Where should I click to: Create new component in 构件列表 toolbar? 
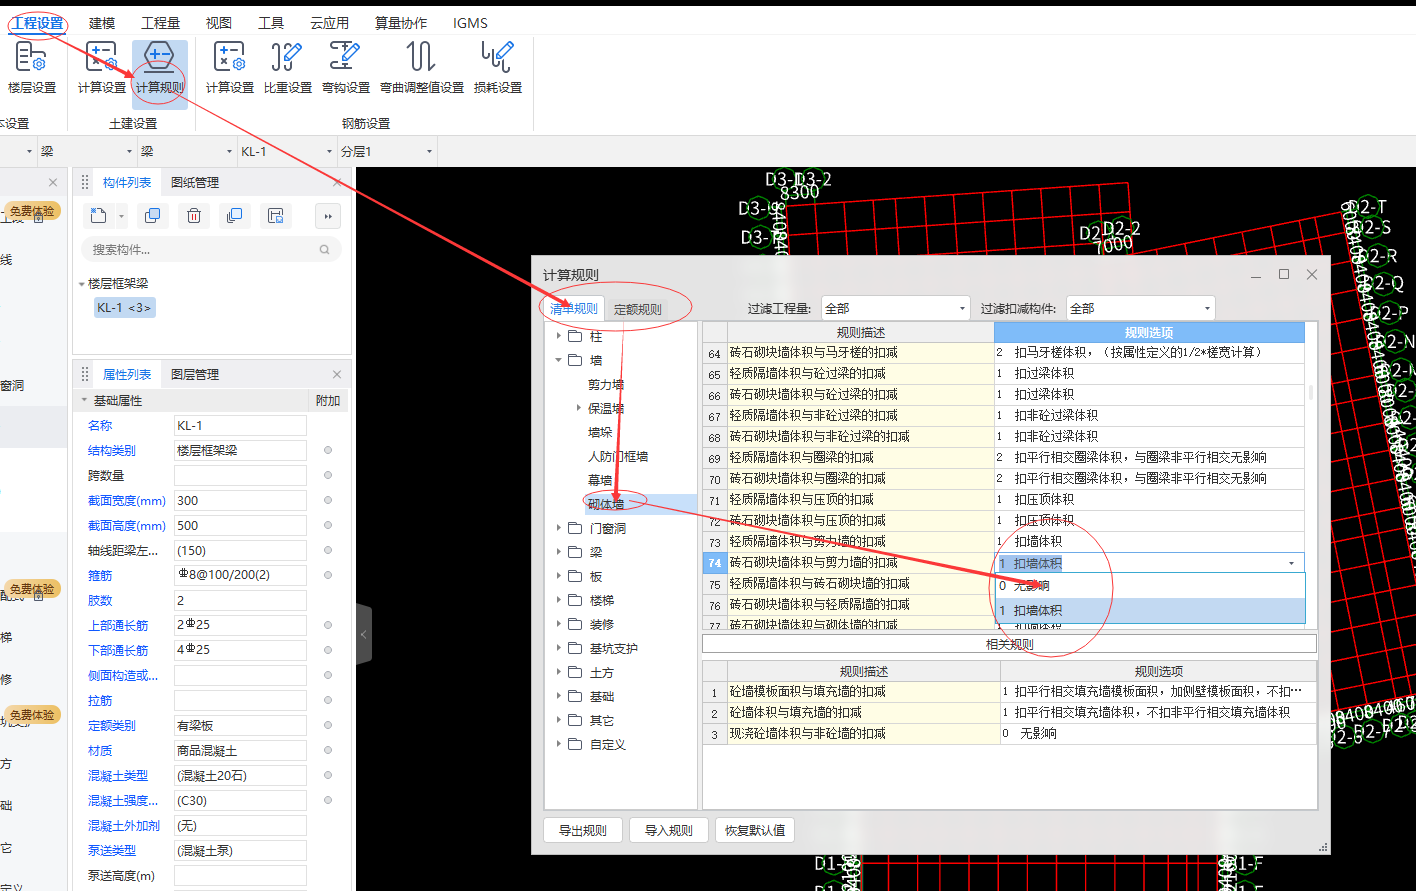pyautogui.click(x=98, y=215)
